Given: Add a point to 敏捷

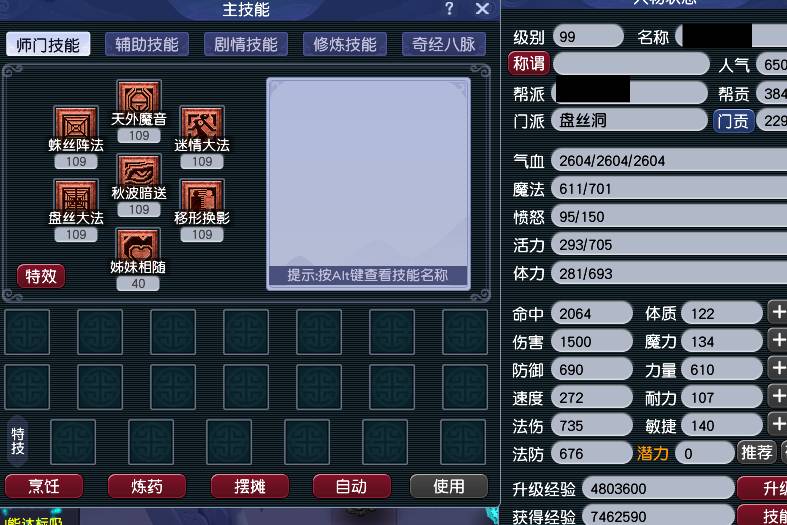Looking at the screenshot, I should tap(778, 425).
